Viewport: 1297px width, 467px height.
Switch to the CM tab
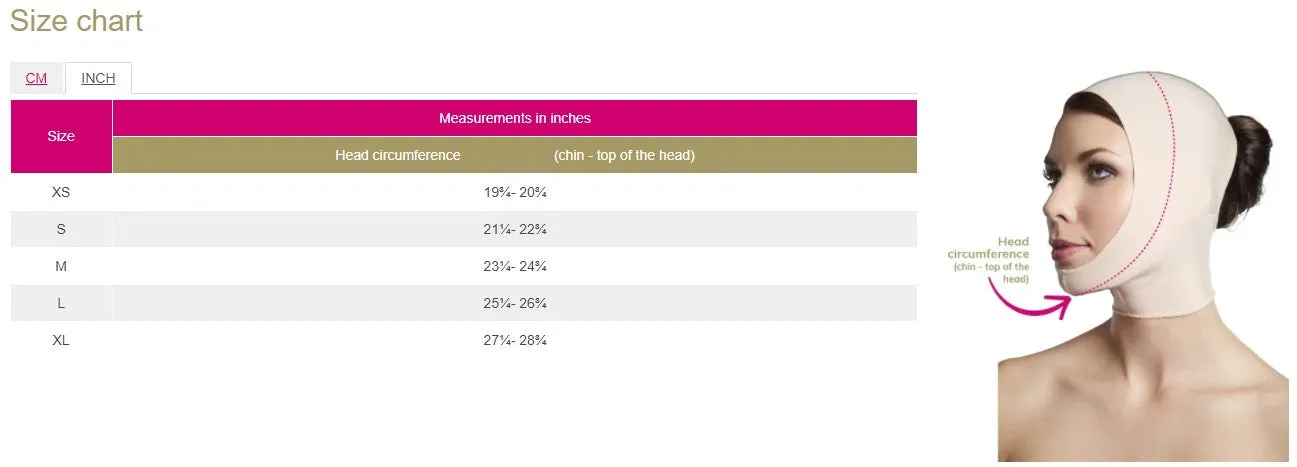pos(36,78)
